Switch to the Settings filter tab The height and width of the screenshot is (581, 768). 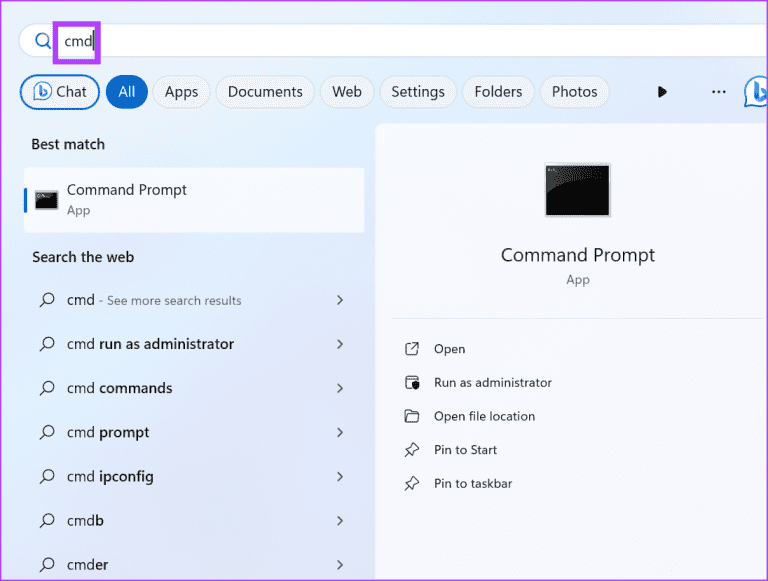click(x=417, y=92)
